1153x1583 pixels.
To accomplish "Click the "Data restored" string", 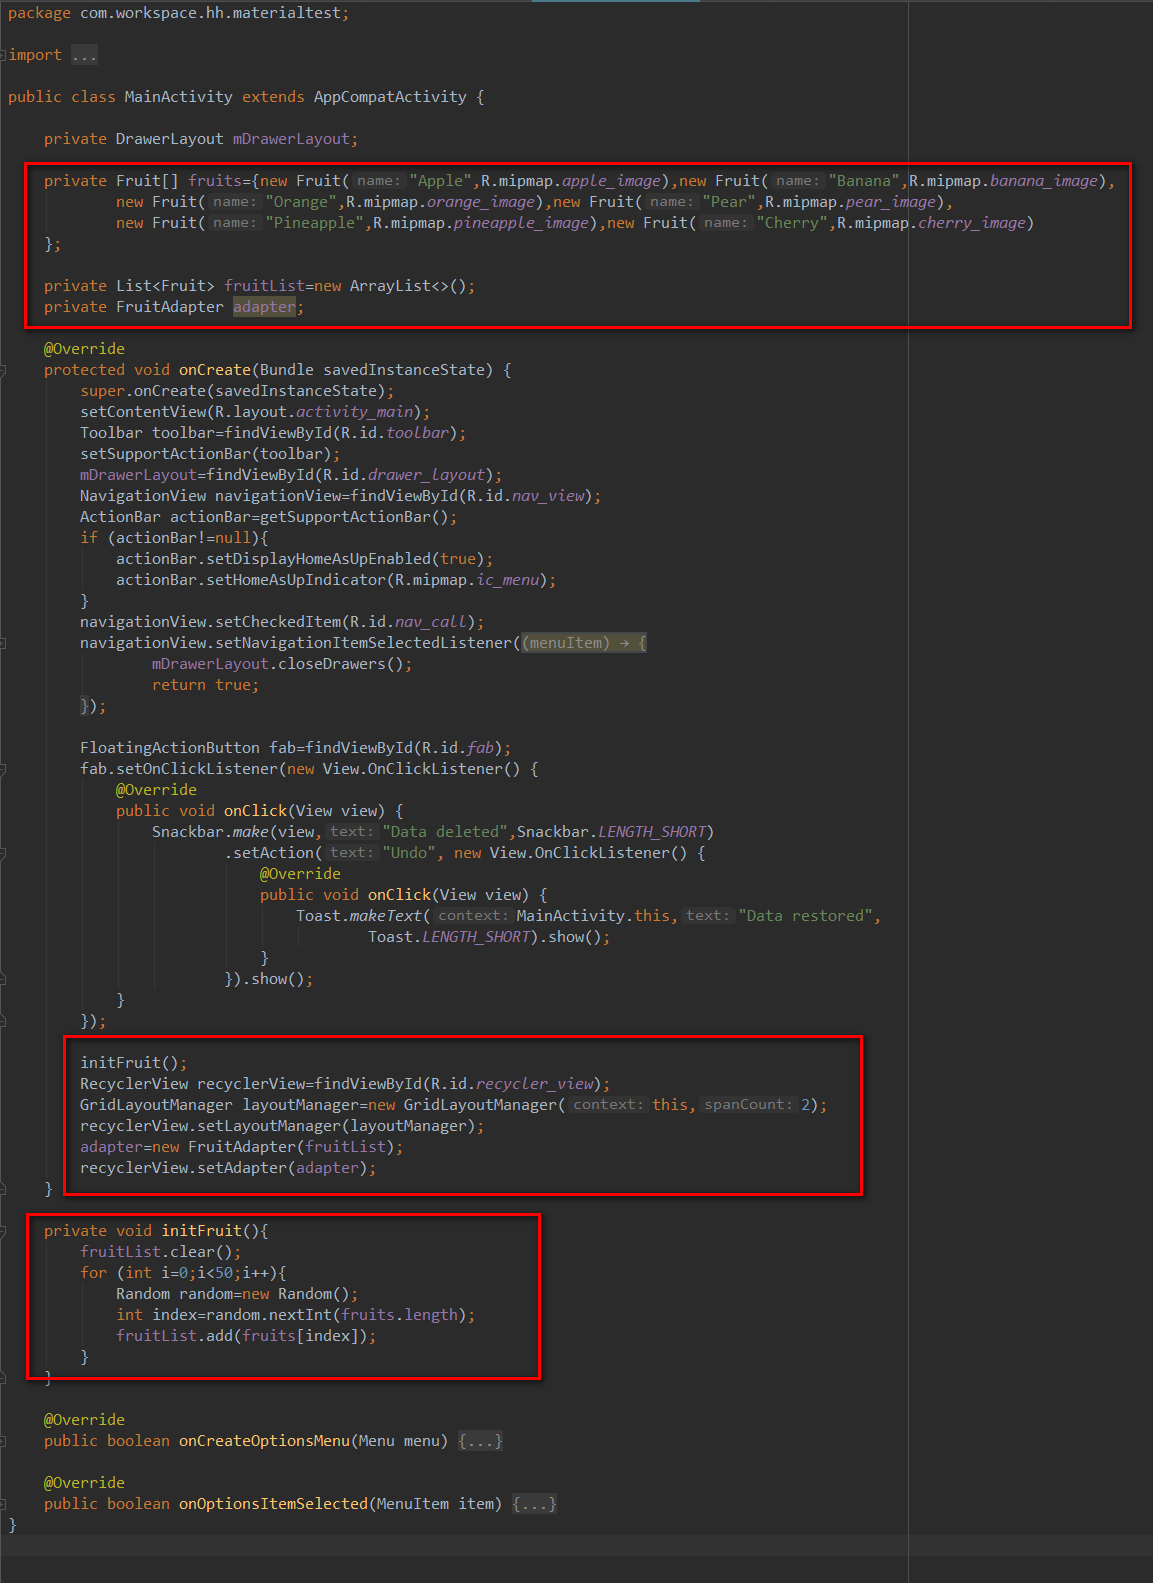I will click(x=805, y=916).
